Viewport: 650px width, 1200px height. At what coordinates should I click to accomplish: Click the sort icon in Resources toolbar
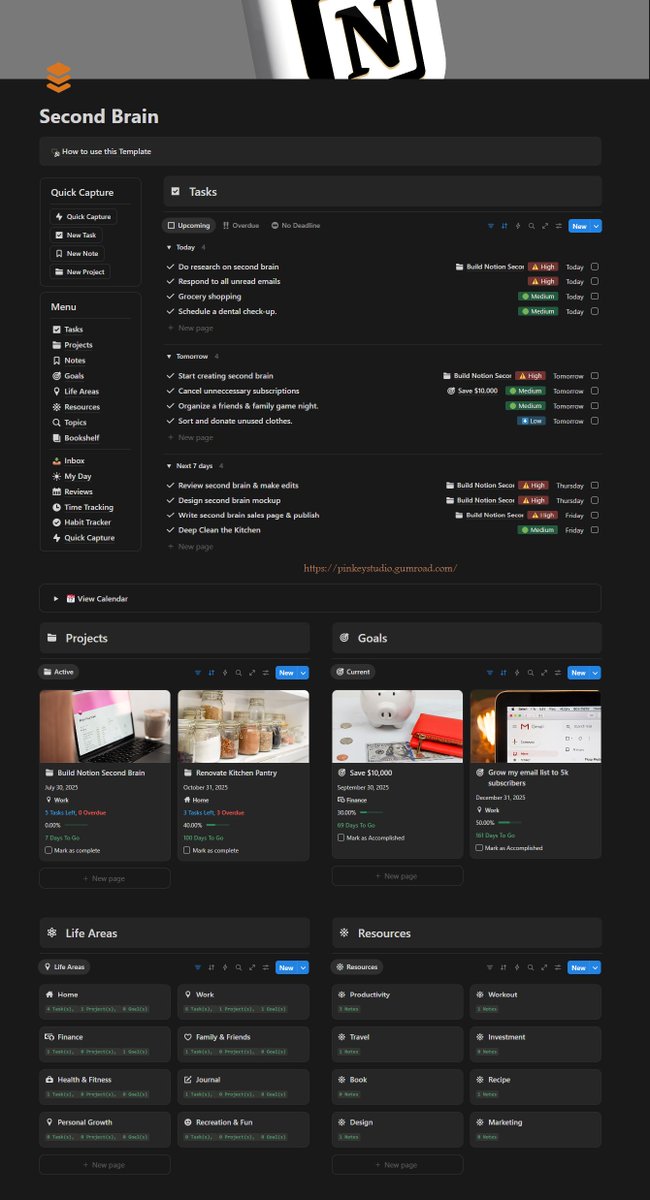[x=504, y=968]
